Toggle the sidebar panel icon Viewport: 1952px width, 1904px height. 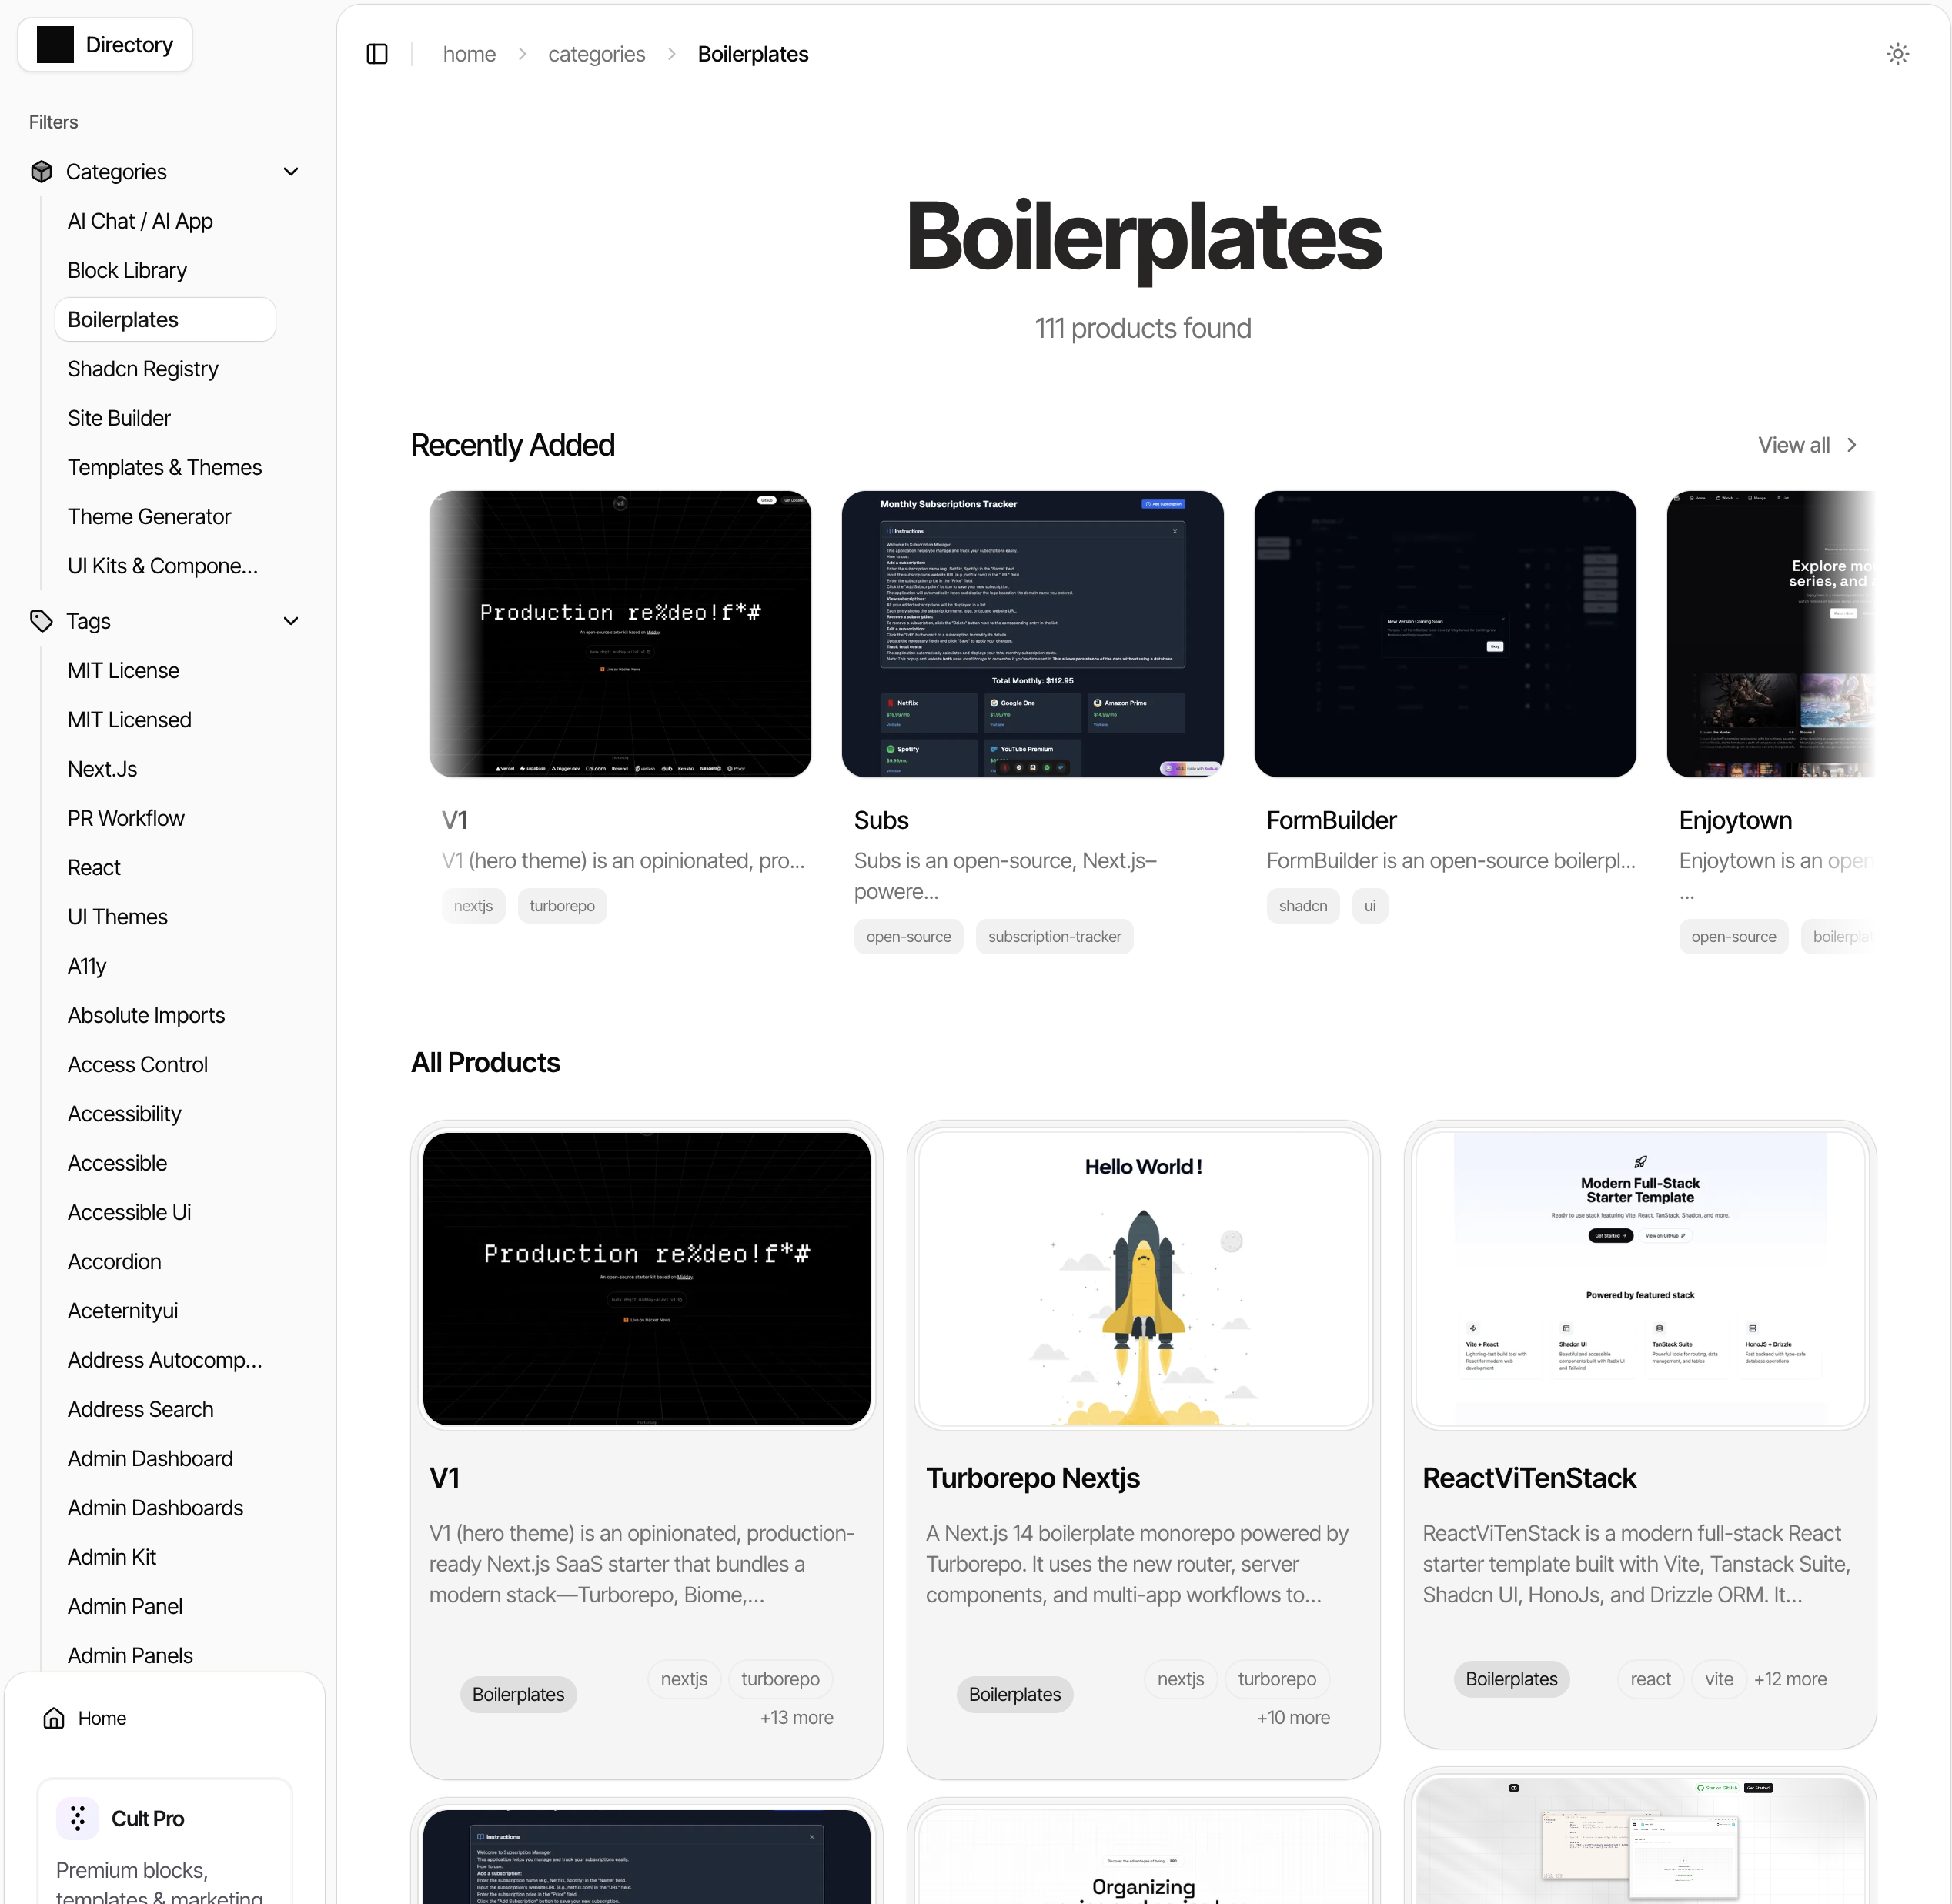(377, 54)
